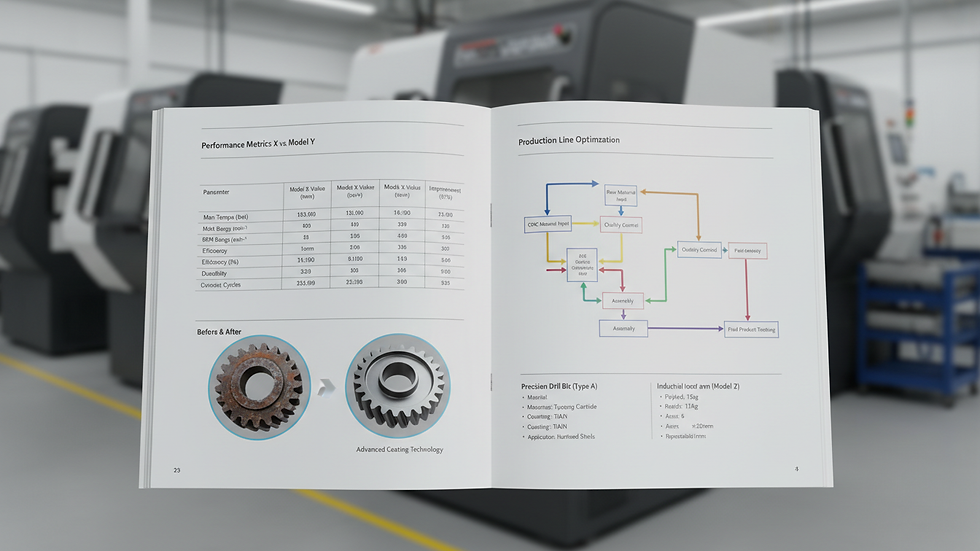This screenshot has height=551, width=980.
Task: Select the Raw Material flowchart box
Action: pos(621,196)
